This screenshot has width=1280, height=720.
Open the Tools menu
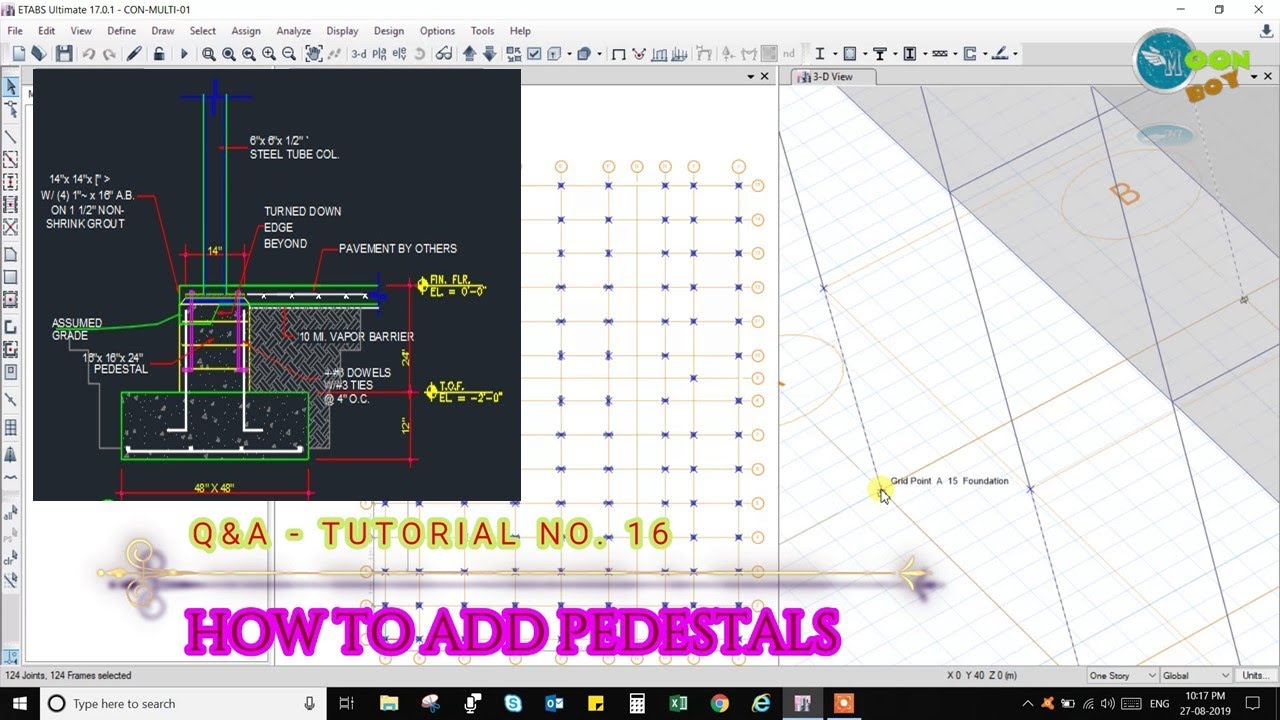[x=482, y=31]
